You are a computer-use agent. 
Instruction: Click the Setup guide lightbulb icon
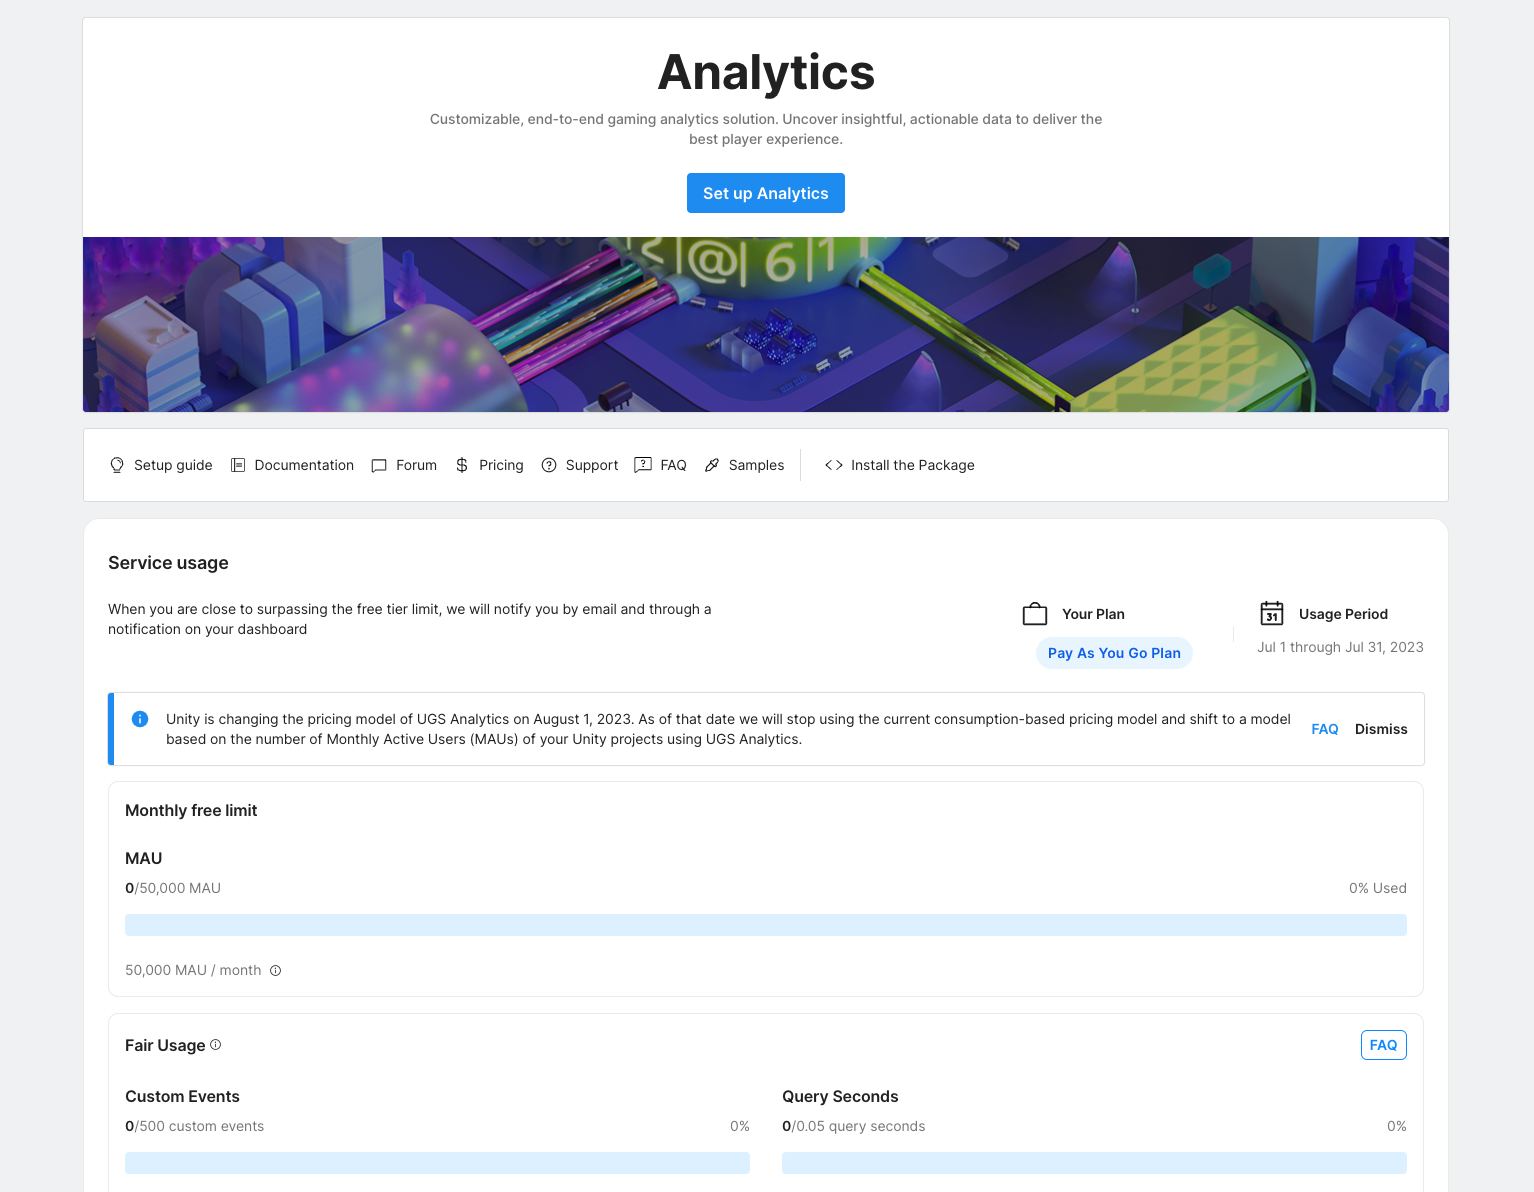click(117, 465)
